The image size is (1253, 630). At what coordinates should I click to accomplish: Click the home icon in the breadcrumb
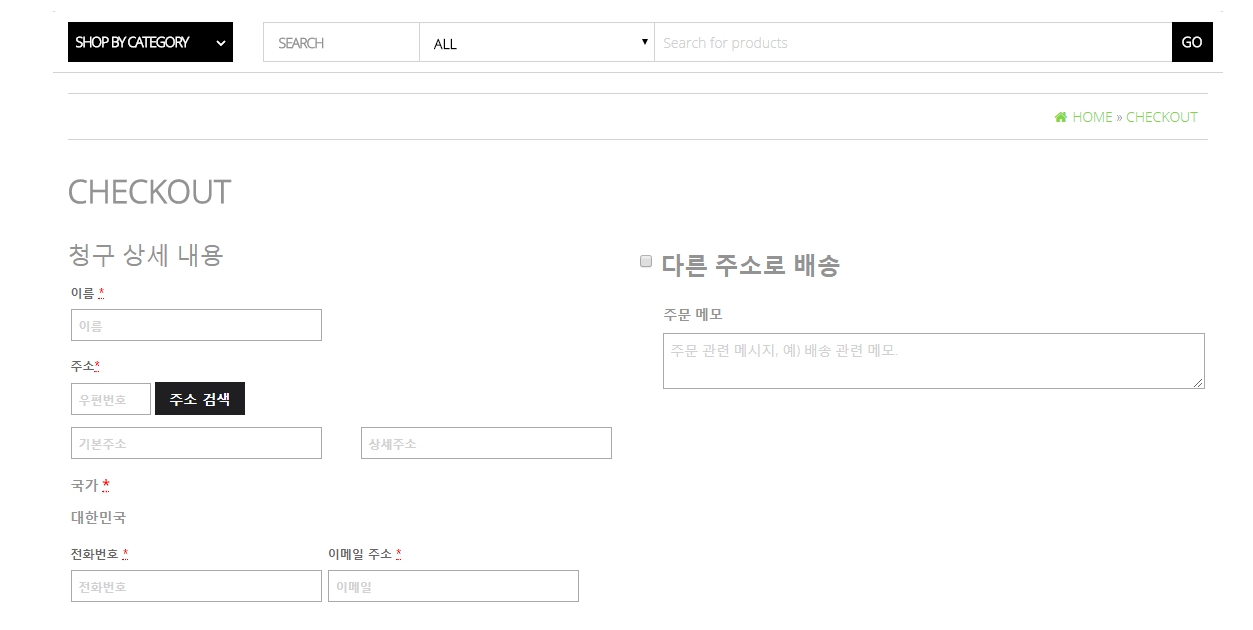pyautogui.click(x=1060, y=117)
